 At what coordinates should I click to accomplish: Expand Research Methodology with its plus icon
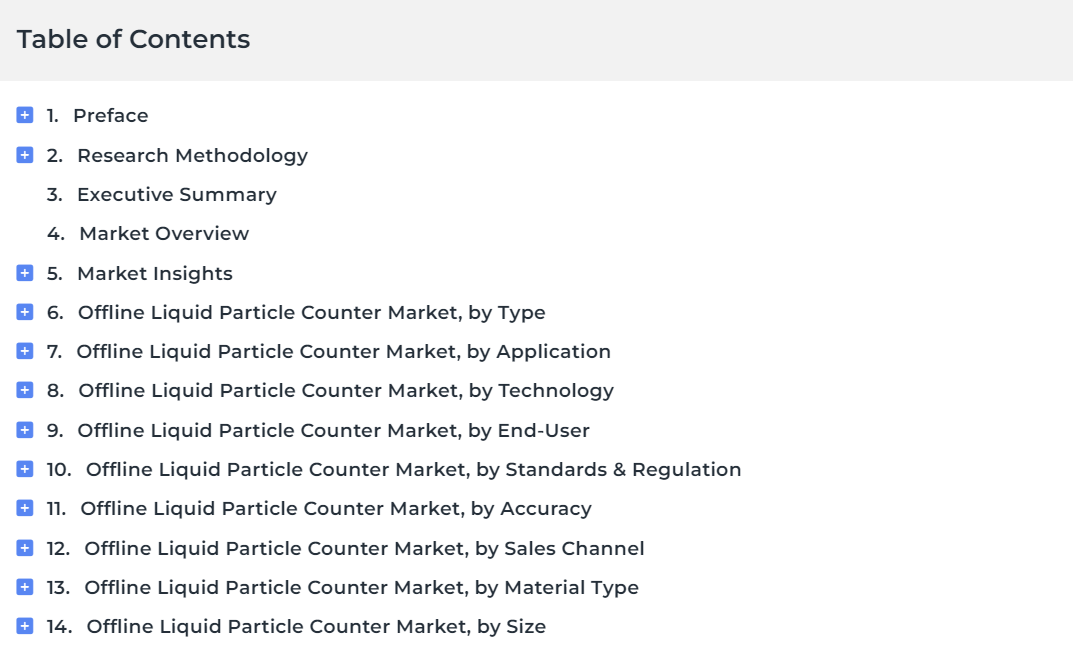click(25, 155)
